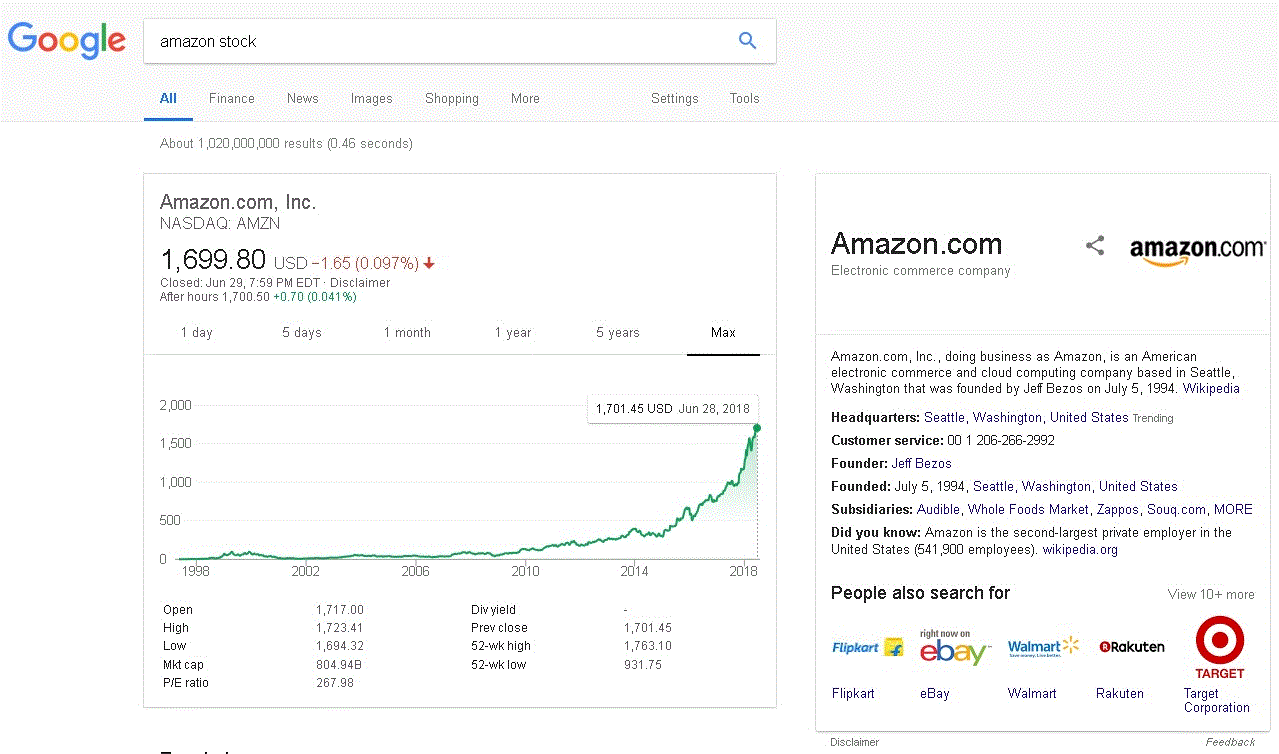Click the green endpoint marker on the chart
The width and height of the screenshot is (1279, 754).
(757, 428)
